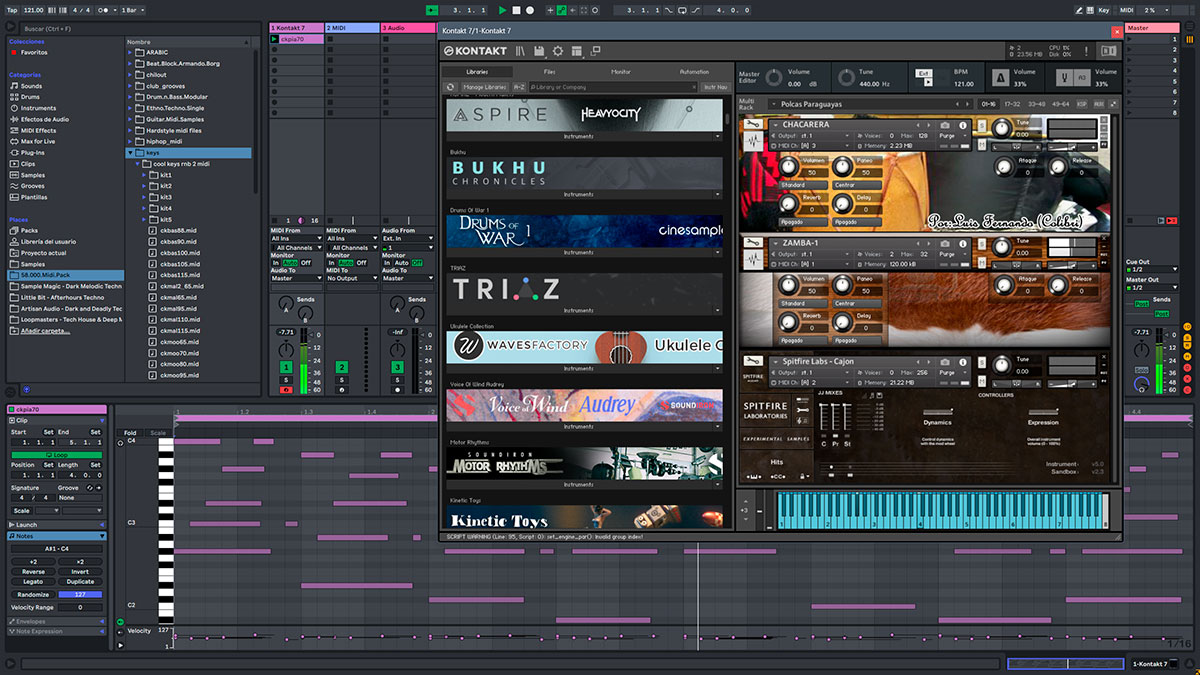The height and width of the screenshot is (675, 1200).
Task: Click Kontakt's floppy disk save icon
Action: pos(539,50)
